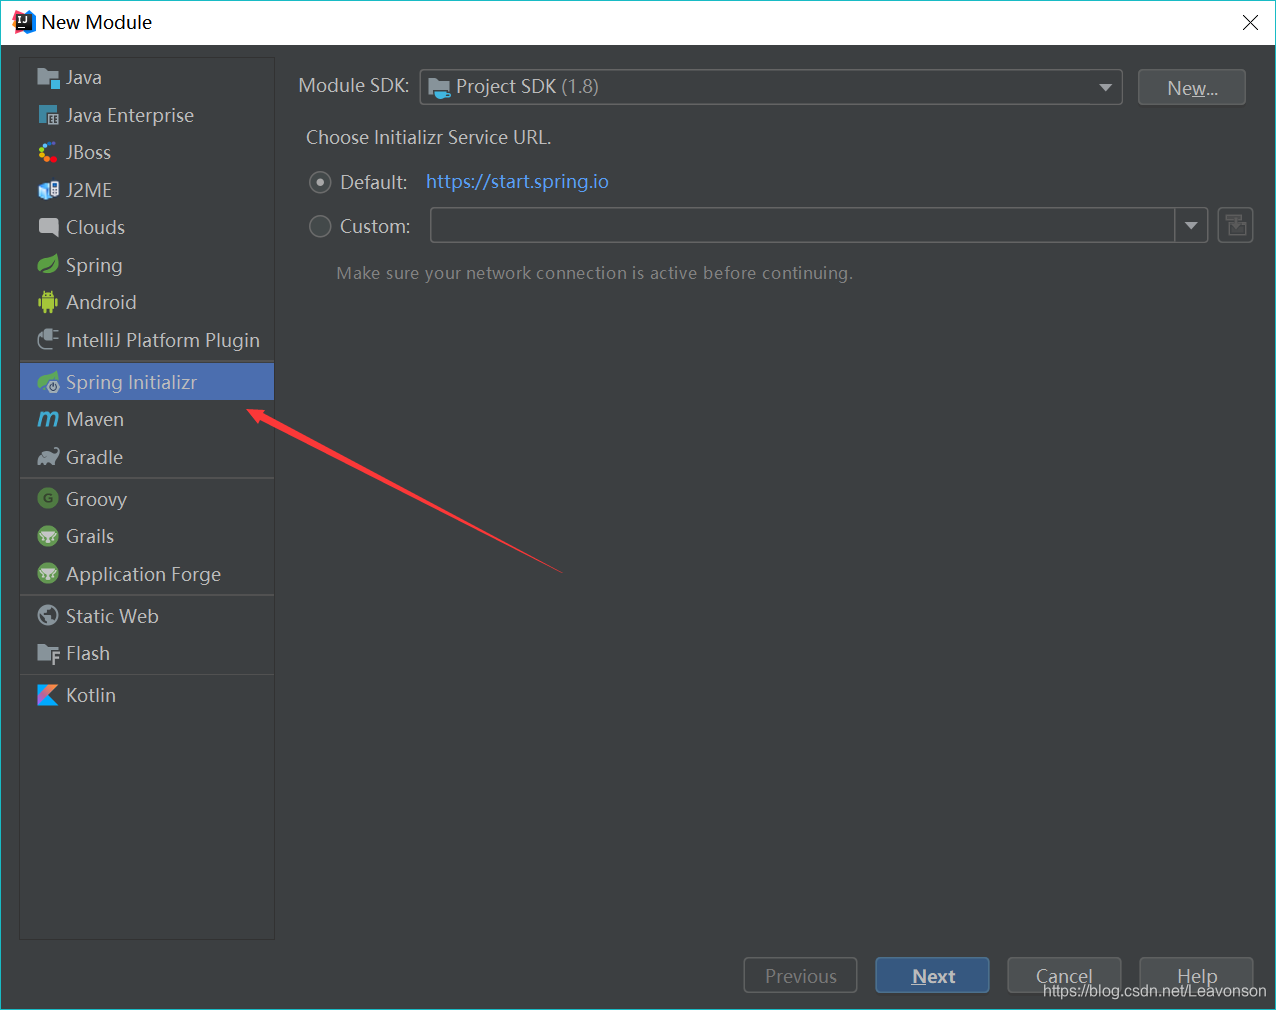Choose the Groovy module type label

tap(96, 499)
